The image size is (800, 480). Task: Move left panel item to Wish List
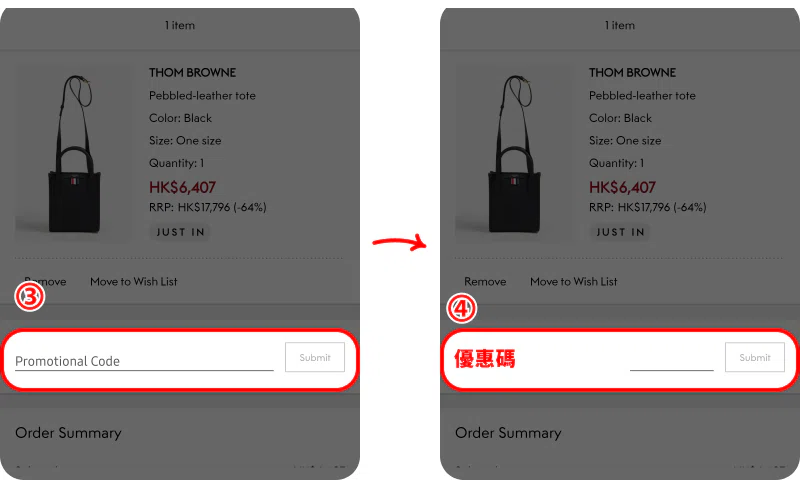[x=134, y=282]
